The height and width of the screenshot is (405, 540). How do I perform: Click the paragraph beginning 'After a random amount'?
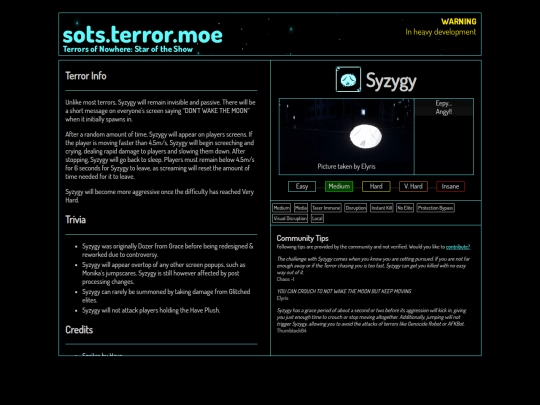160,155
